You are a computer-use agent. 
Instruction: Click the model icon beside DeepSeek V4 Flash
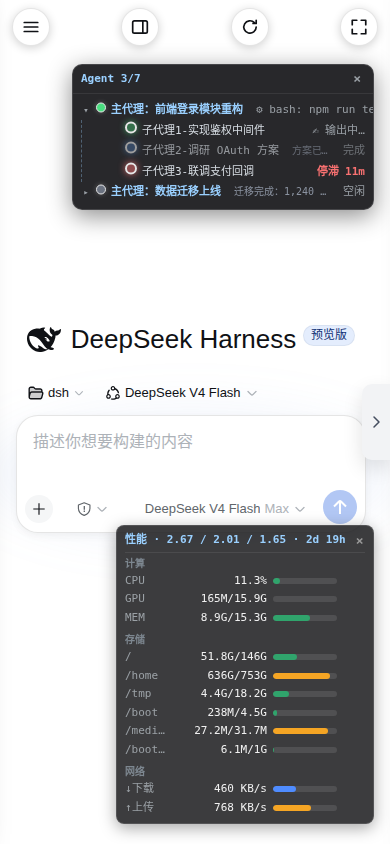(x=112, y=393)
